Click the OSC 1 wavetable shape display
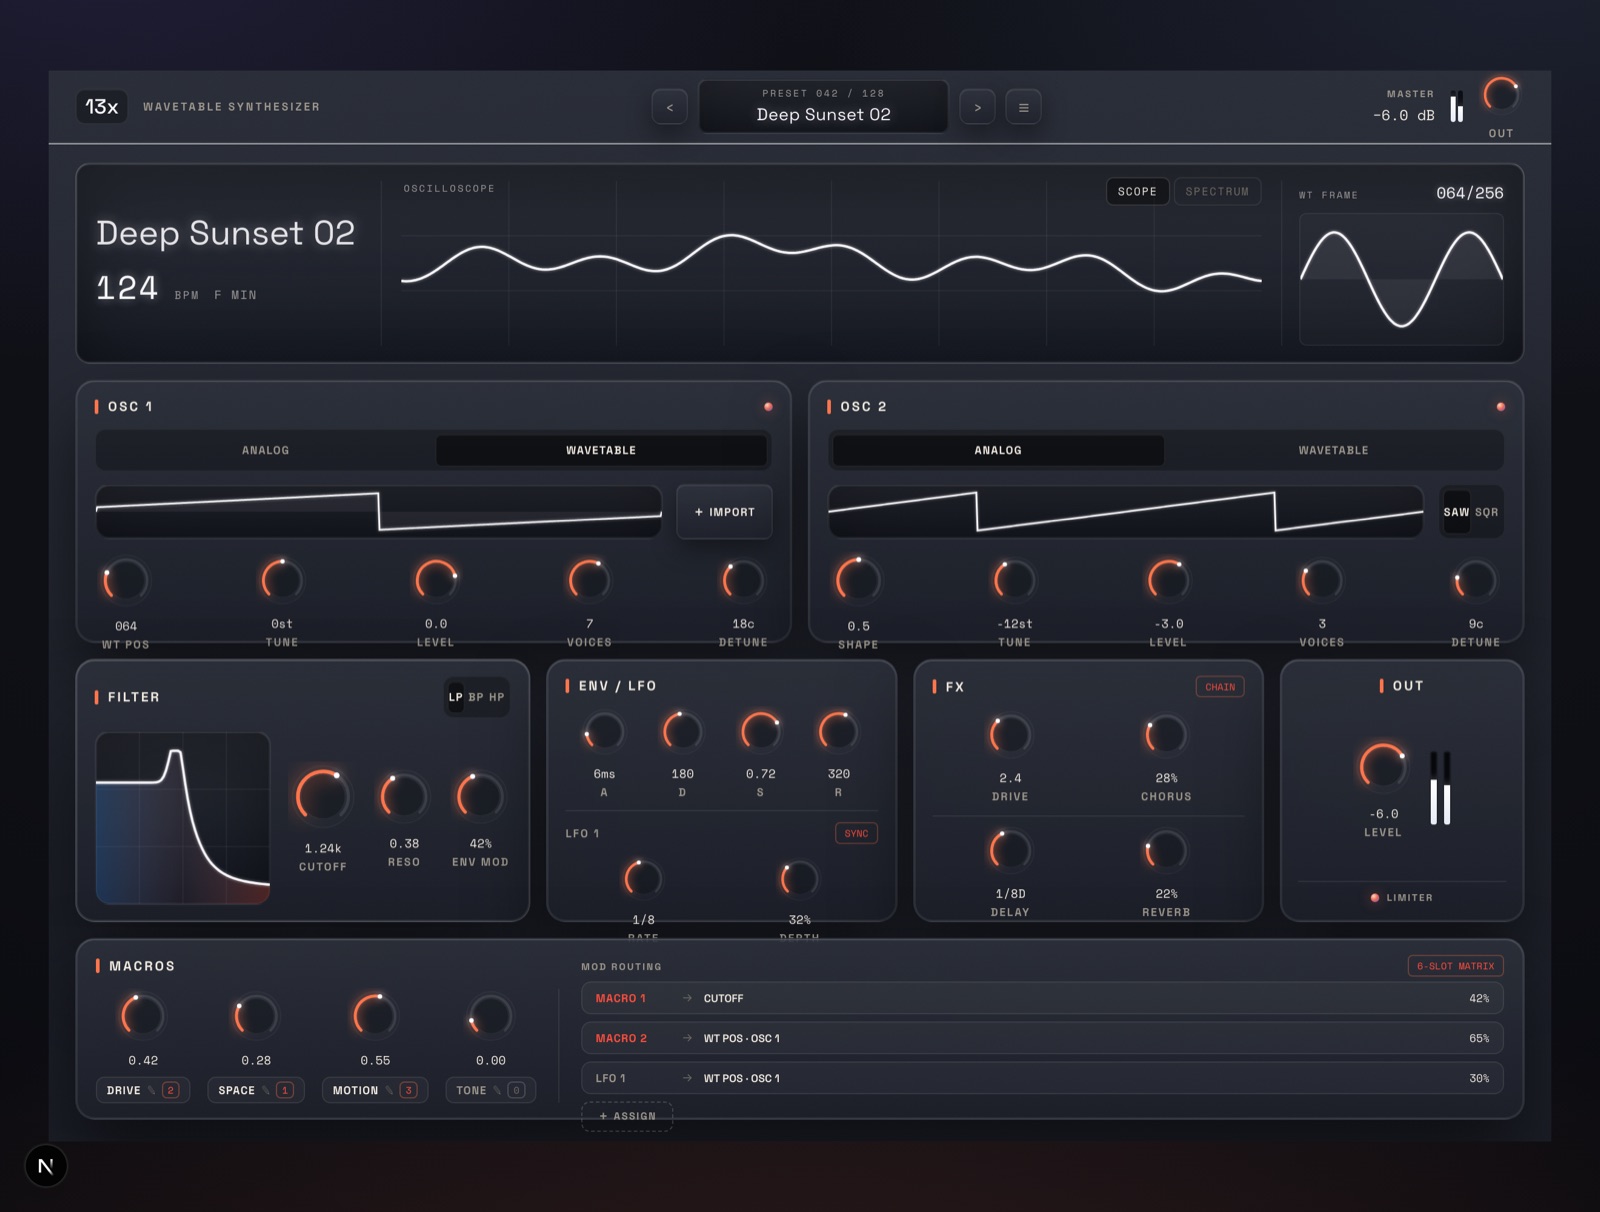The image size is (1600, 1212). (379, 511)
